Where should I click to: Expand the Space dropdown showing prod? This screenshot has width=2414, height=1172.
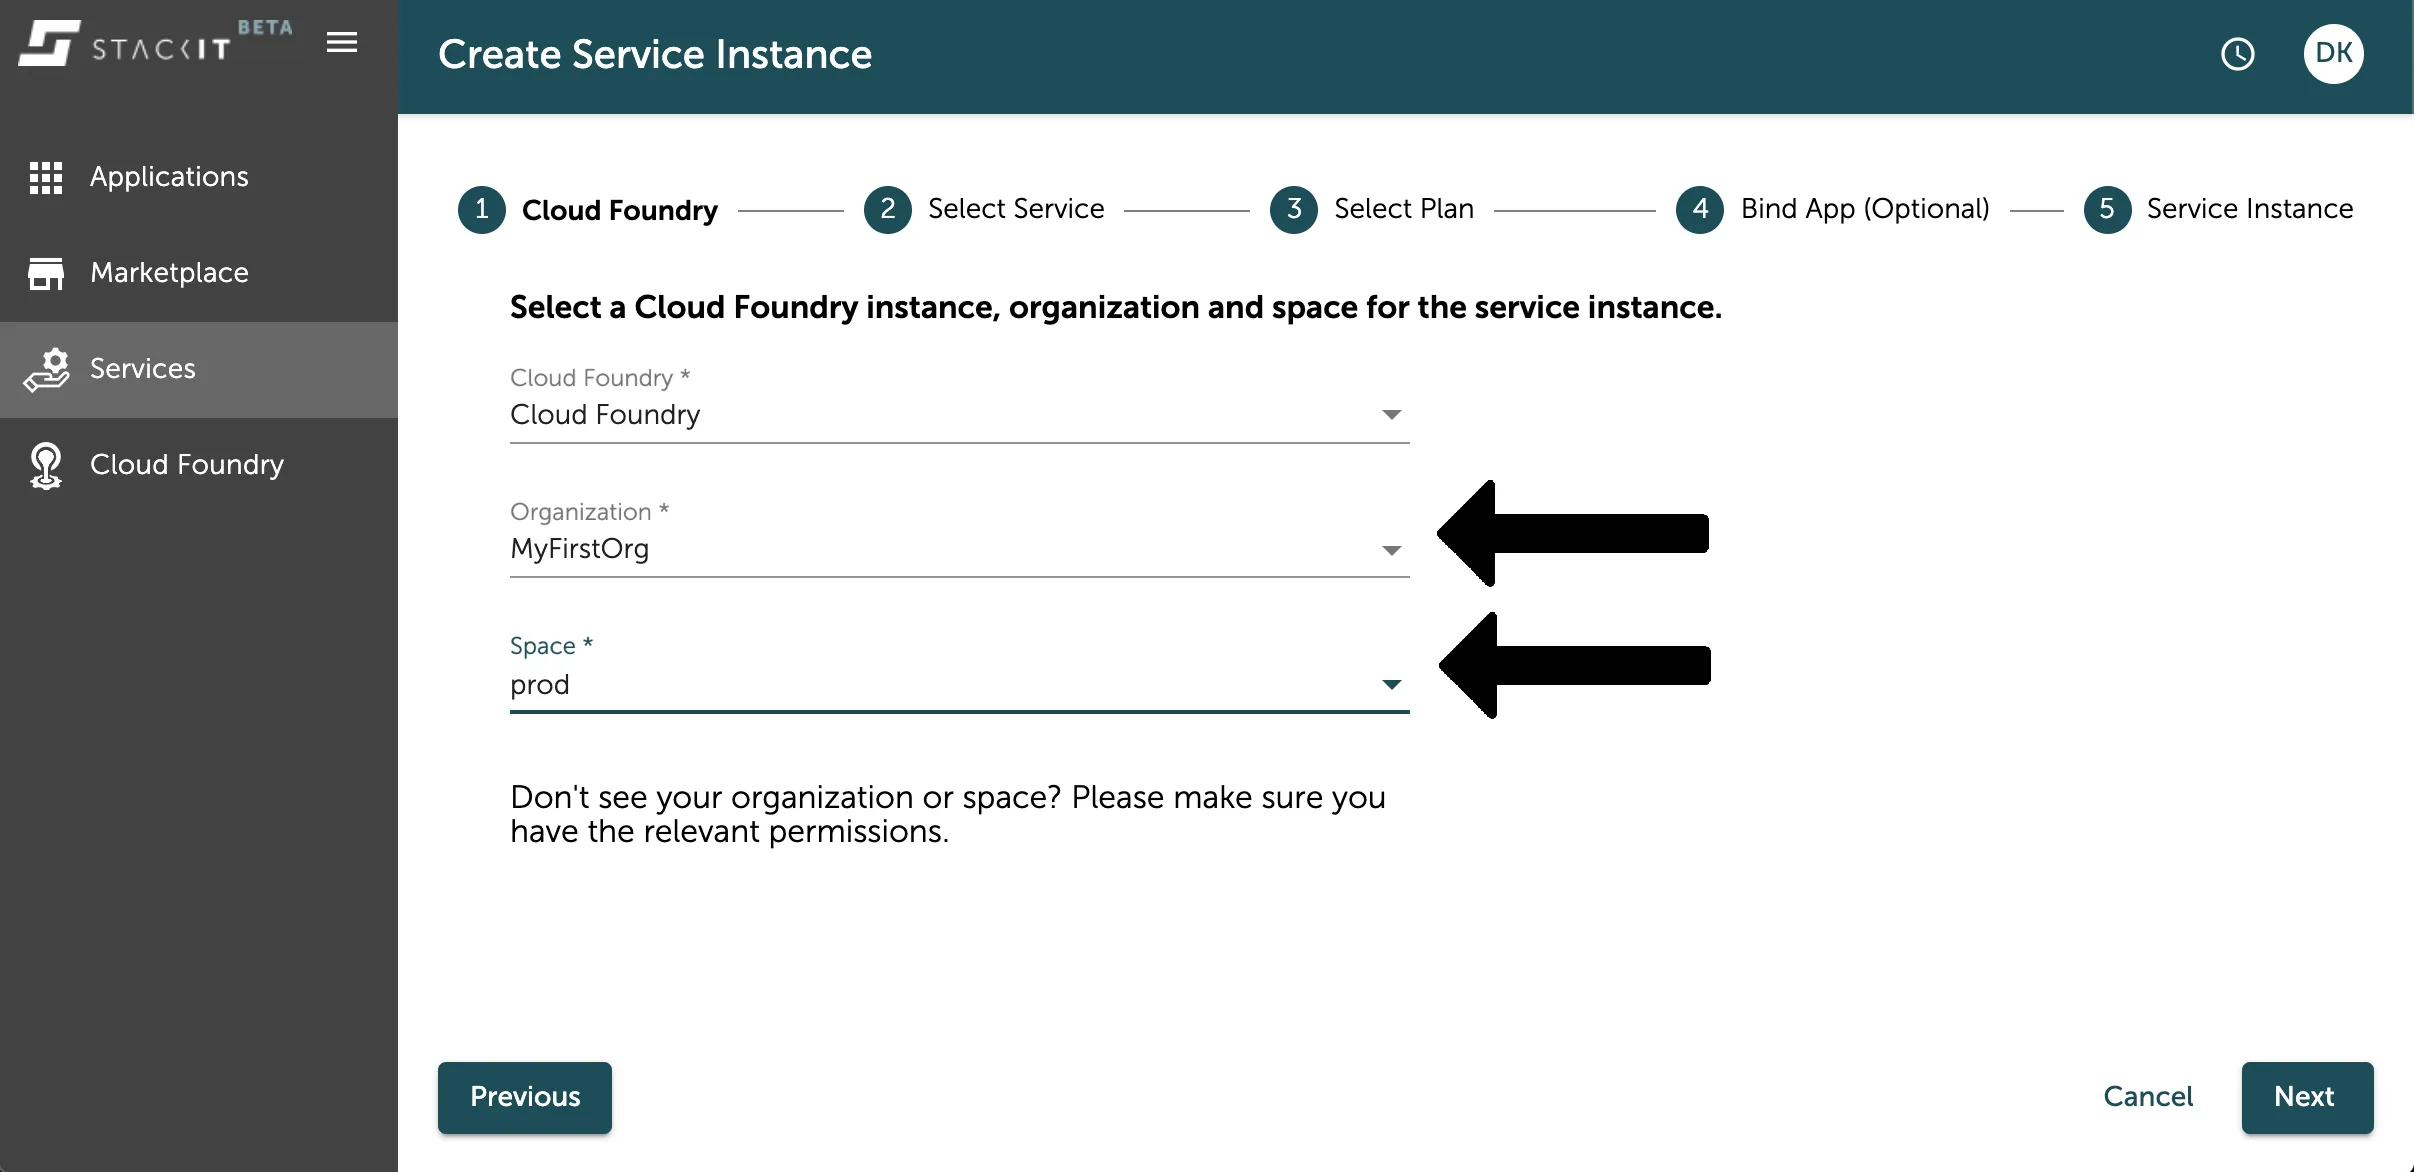coord(1391,684)
